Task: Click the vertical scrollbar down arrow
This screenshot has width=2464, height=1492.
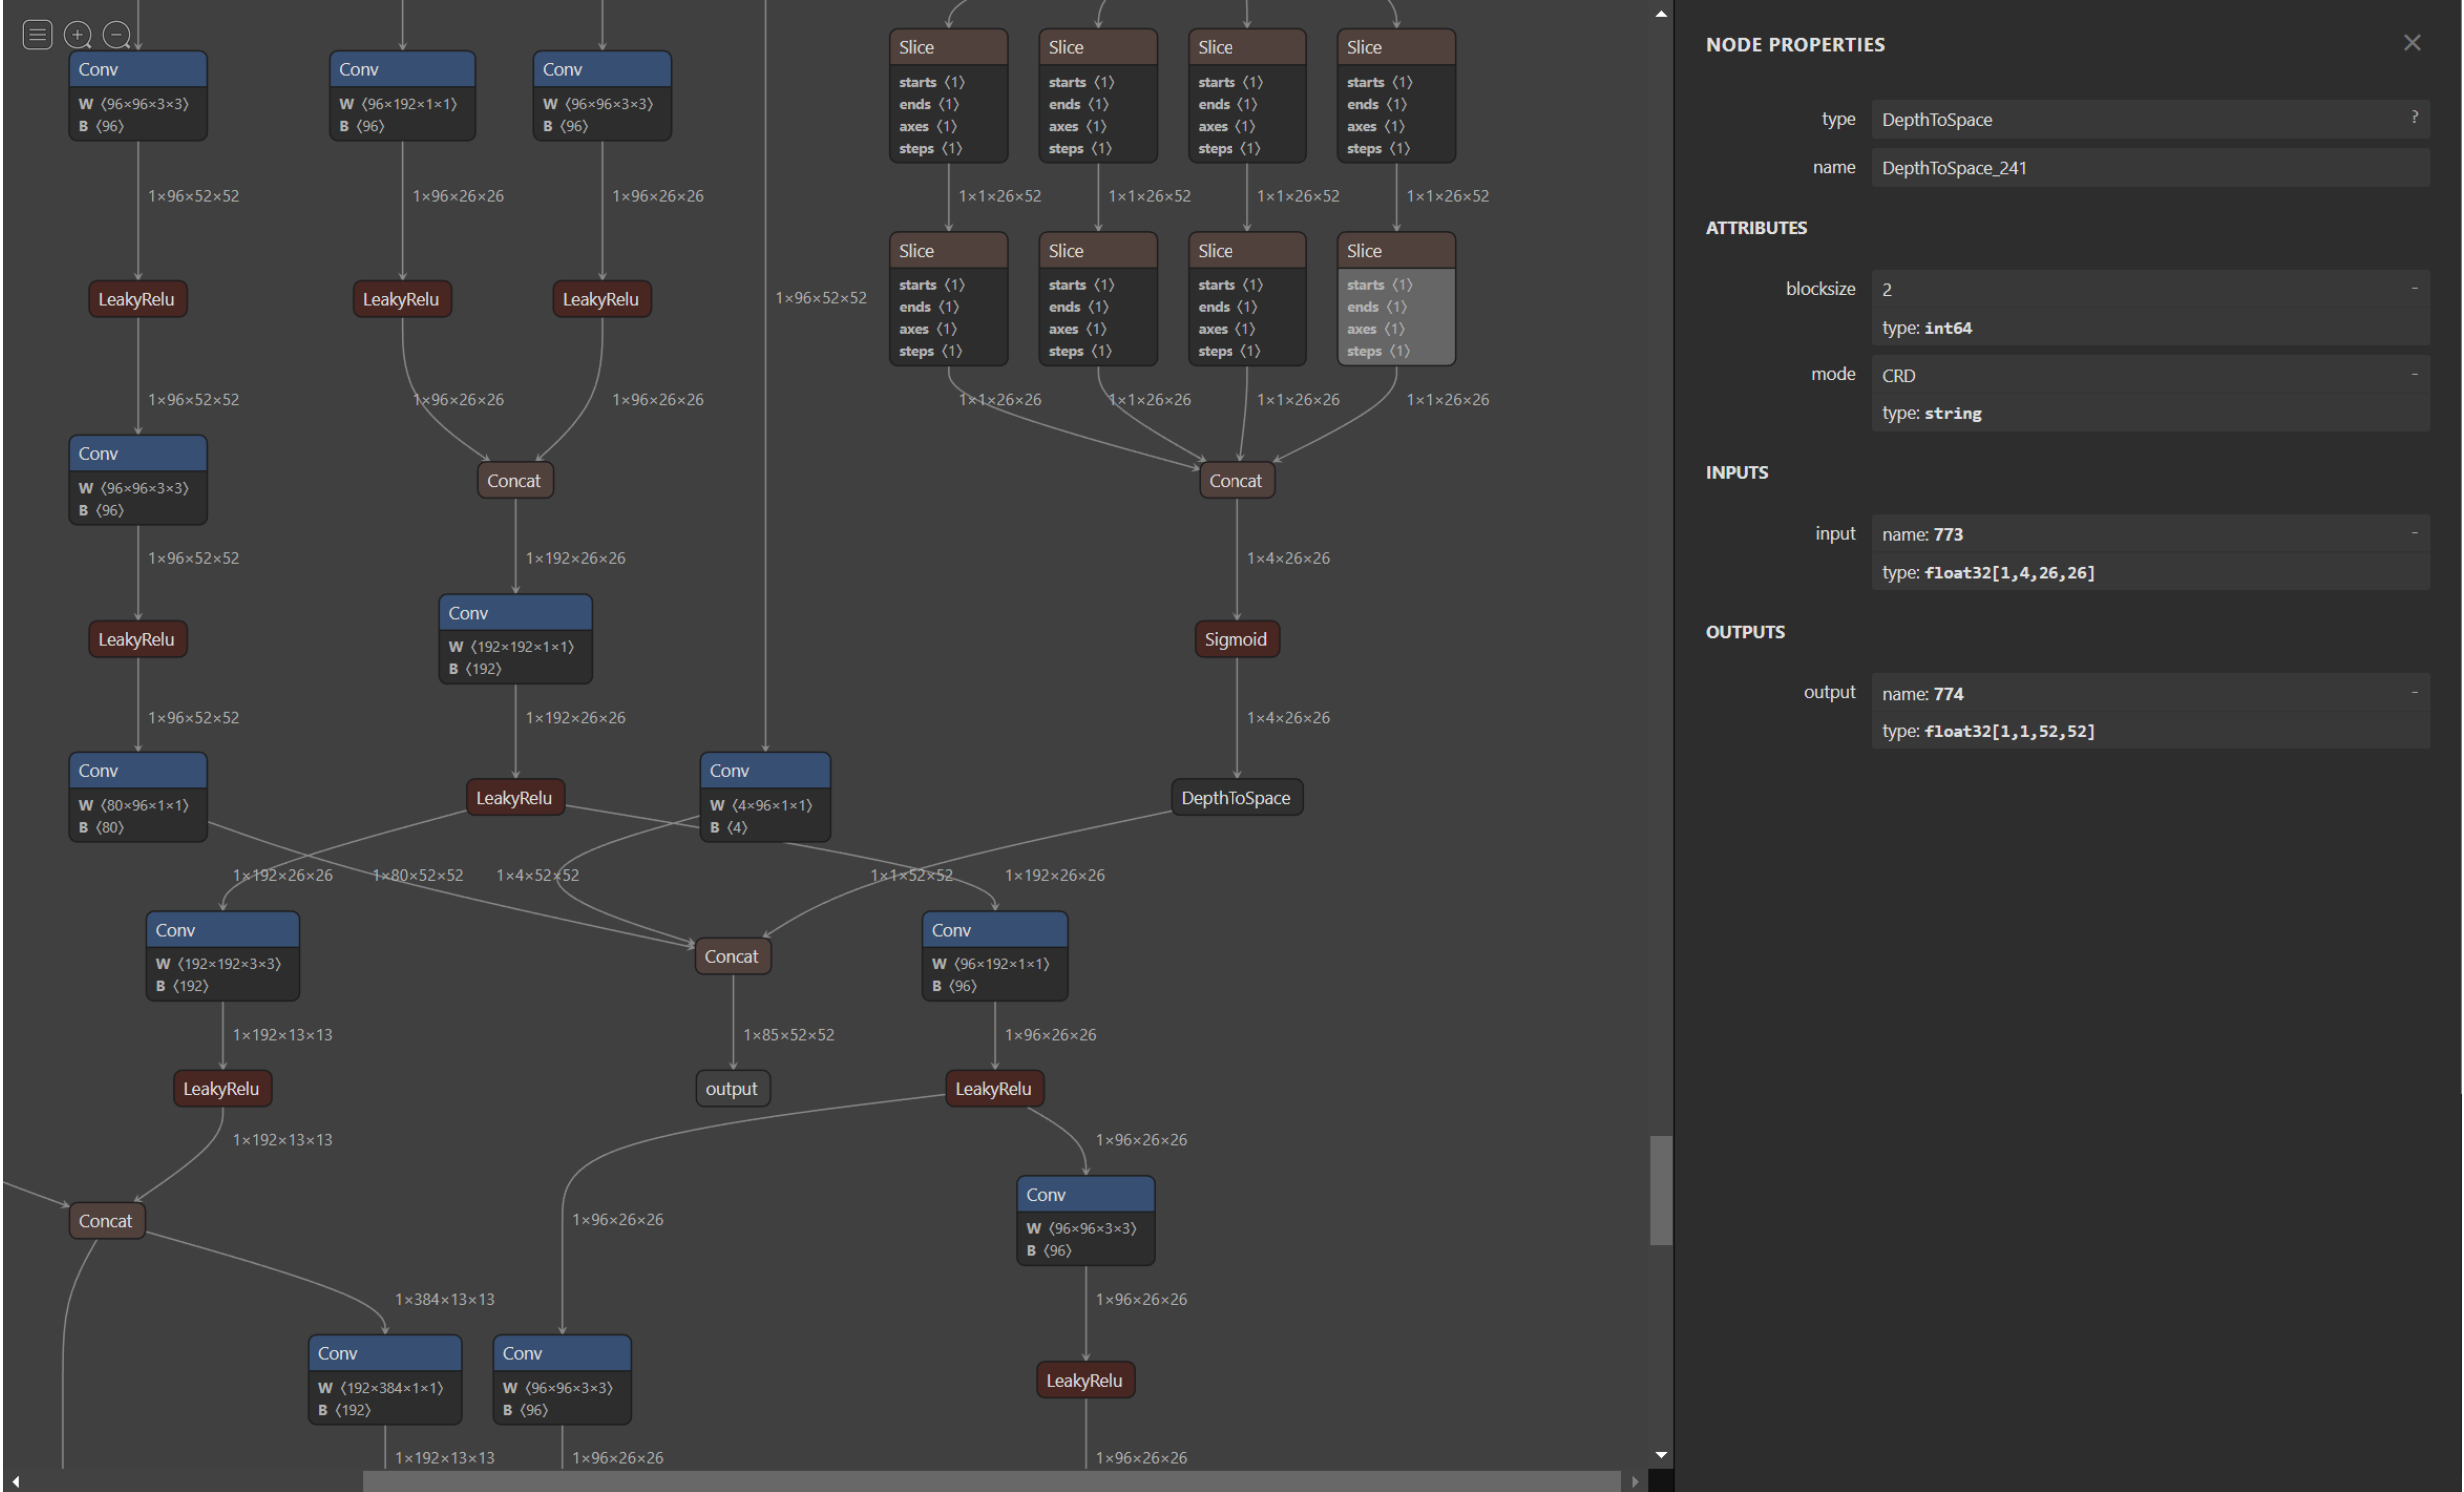Action: (x=1660, y=1455)
